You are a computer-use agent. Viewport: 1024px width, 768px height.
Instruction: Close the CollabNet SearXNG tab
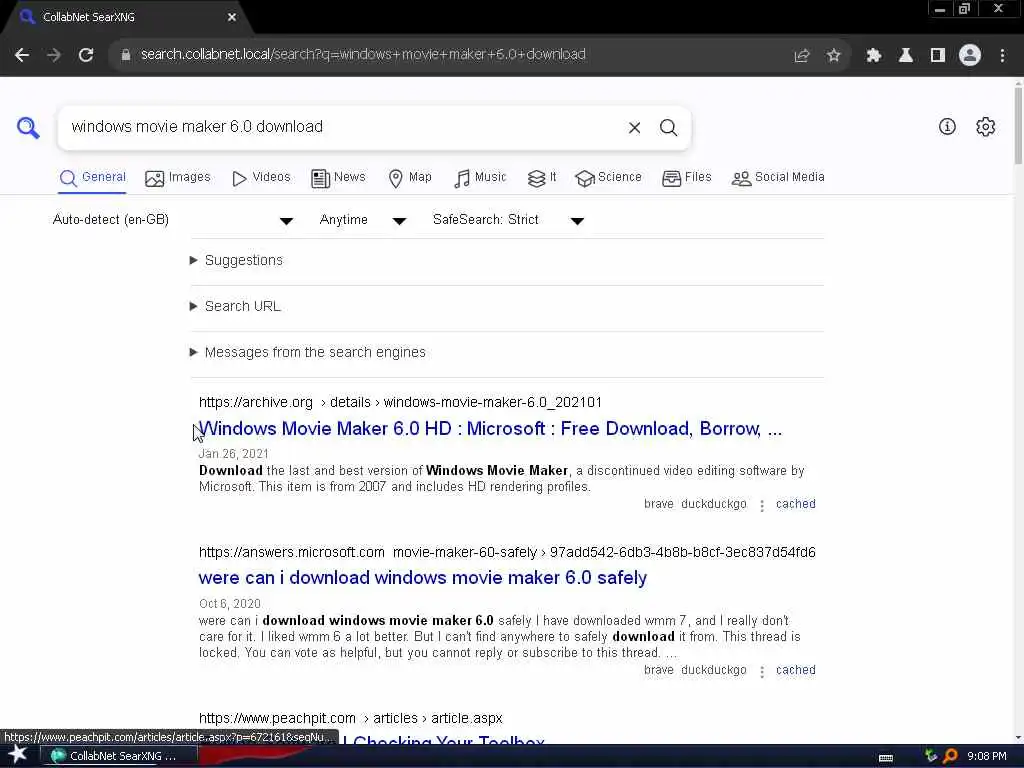point(232,17)
